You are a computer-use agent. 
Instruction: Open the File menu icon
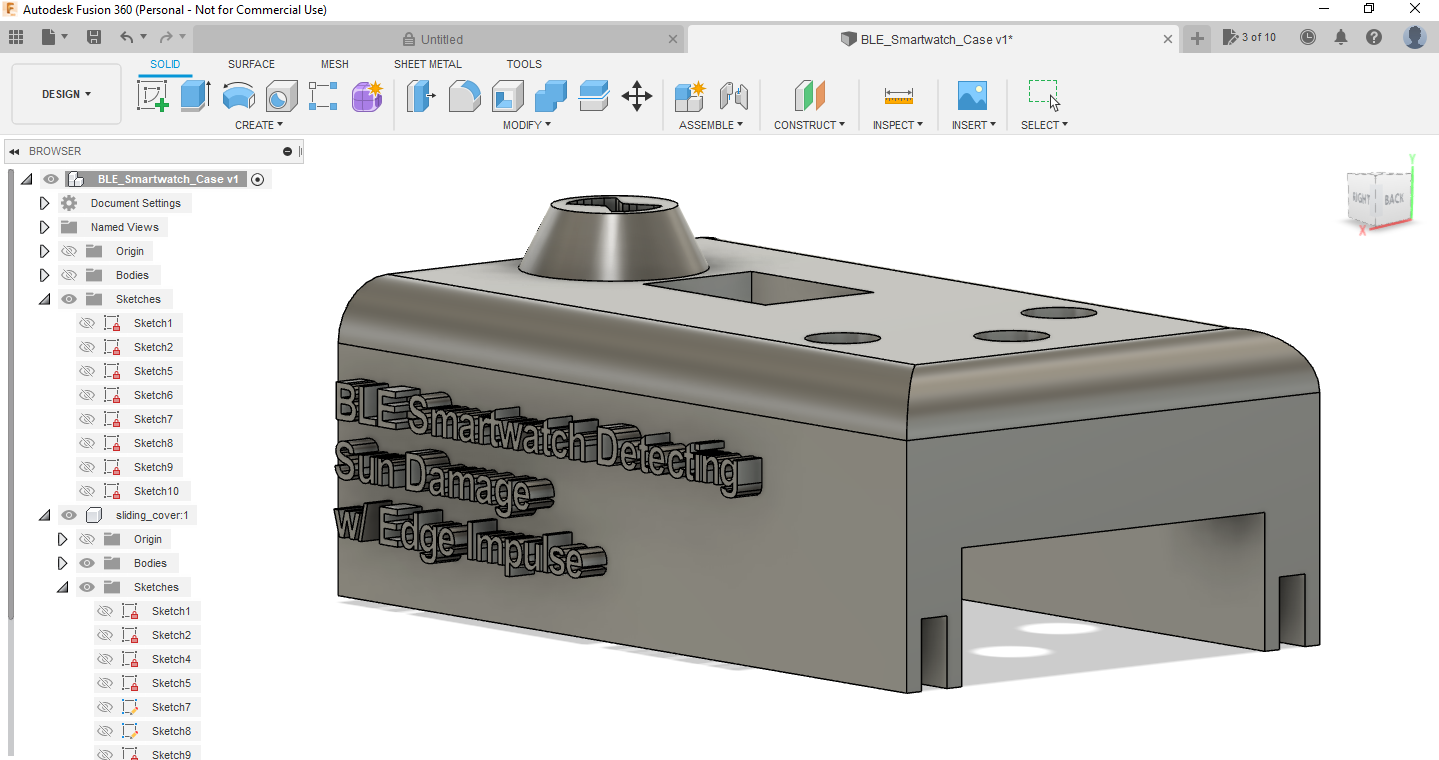55,37
